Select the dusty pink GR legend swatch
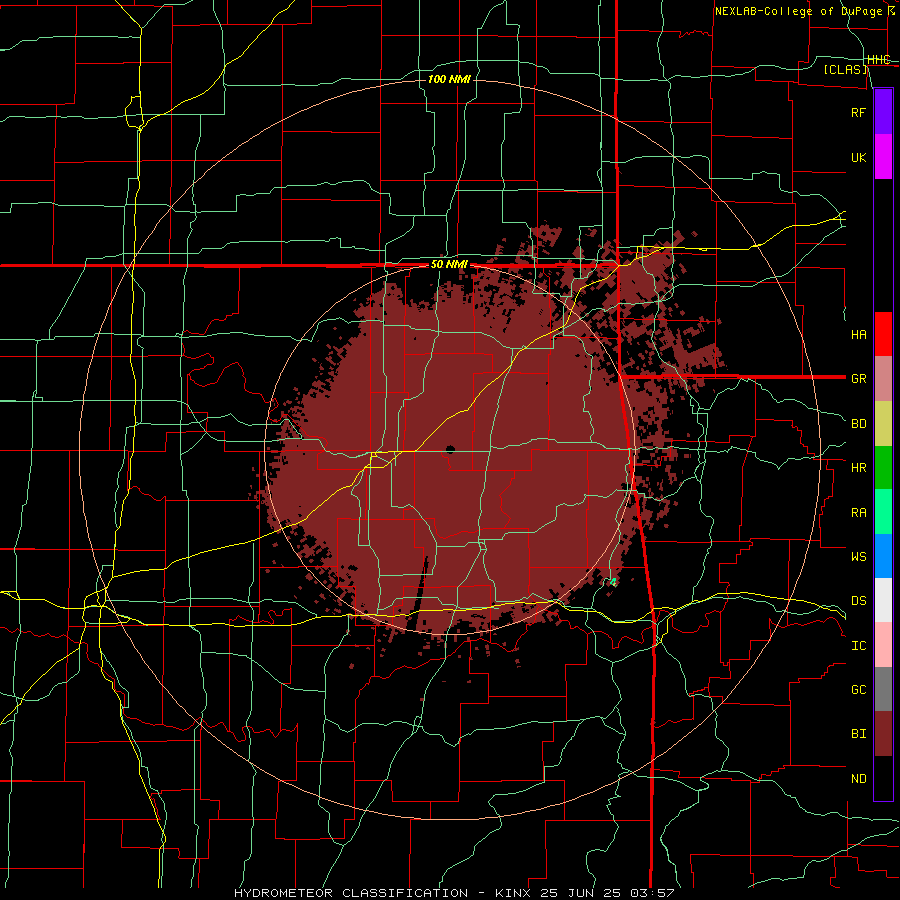 click(x=883, y=378)
